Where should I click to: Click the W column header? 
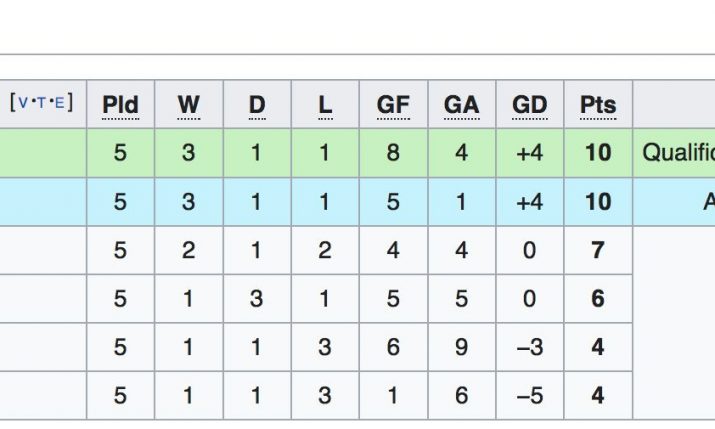coord(188,105)
